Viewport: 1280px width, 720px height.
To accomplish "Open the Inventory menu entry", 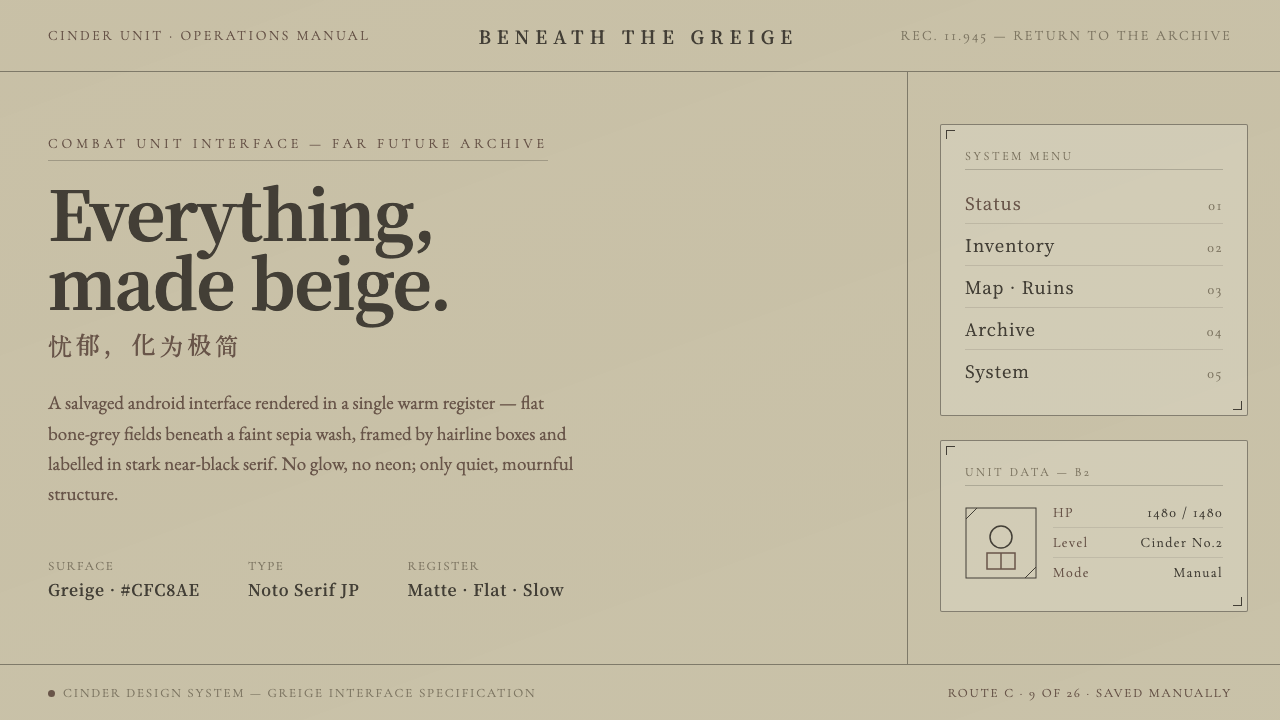I will coord(1094,246).
